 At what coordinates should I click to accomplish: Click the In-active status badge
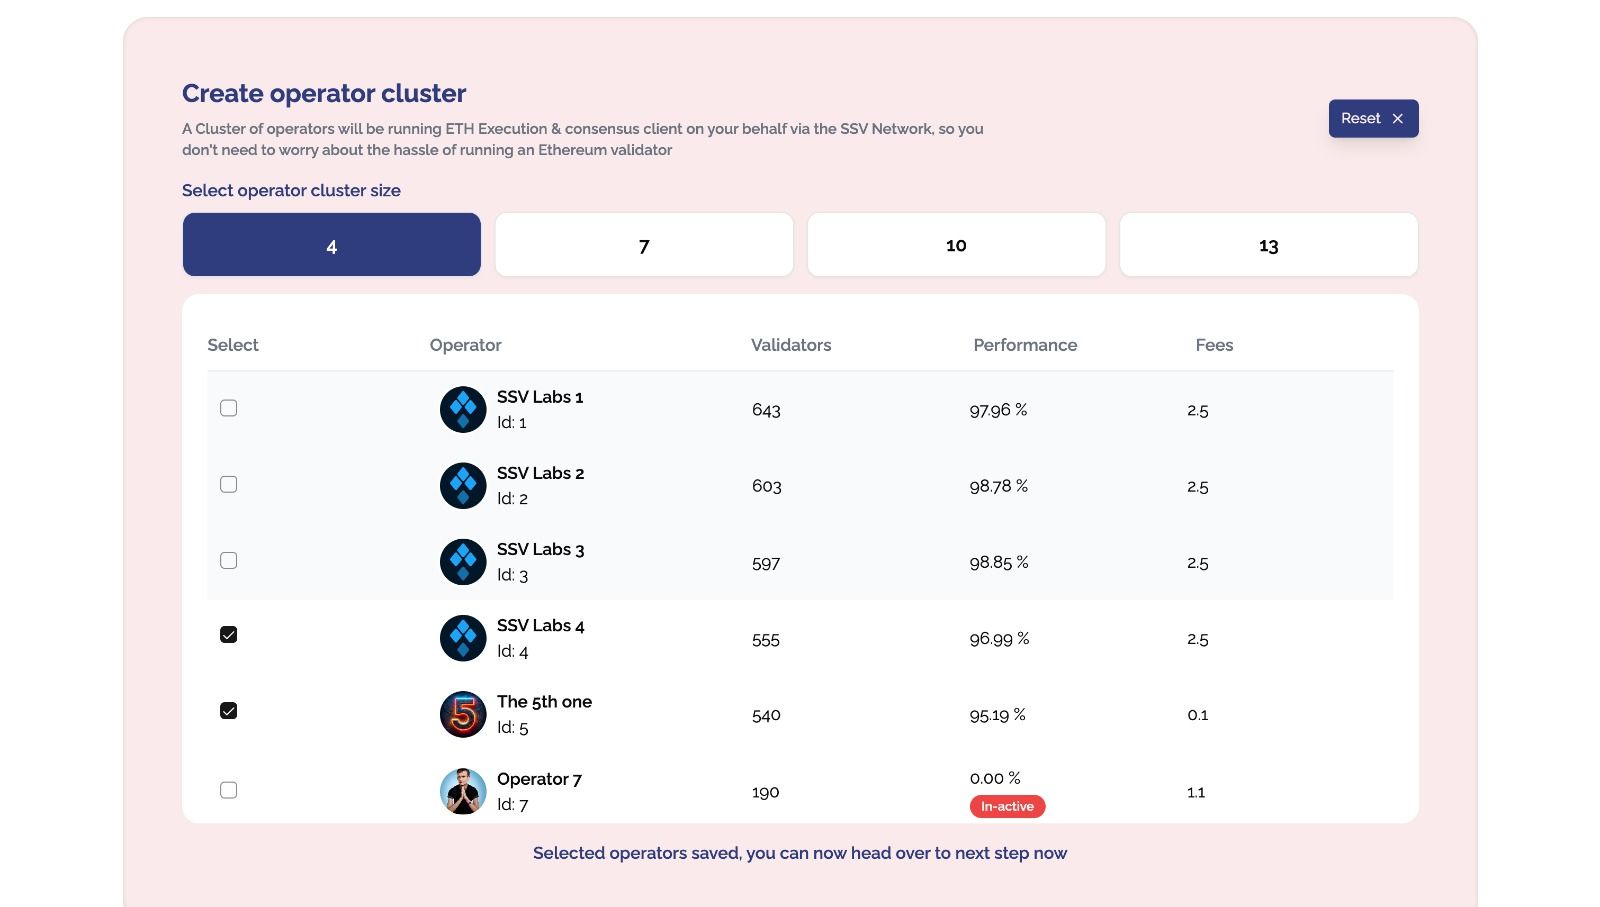(1007, 807)
